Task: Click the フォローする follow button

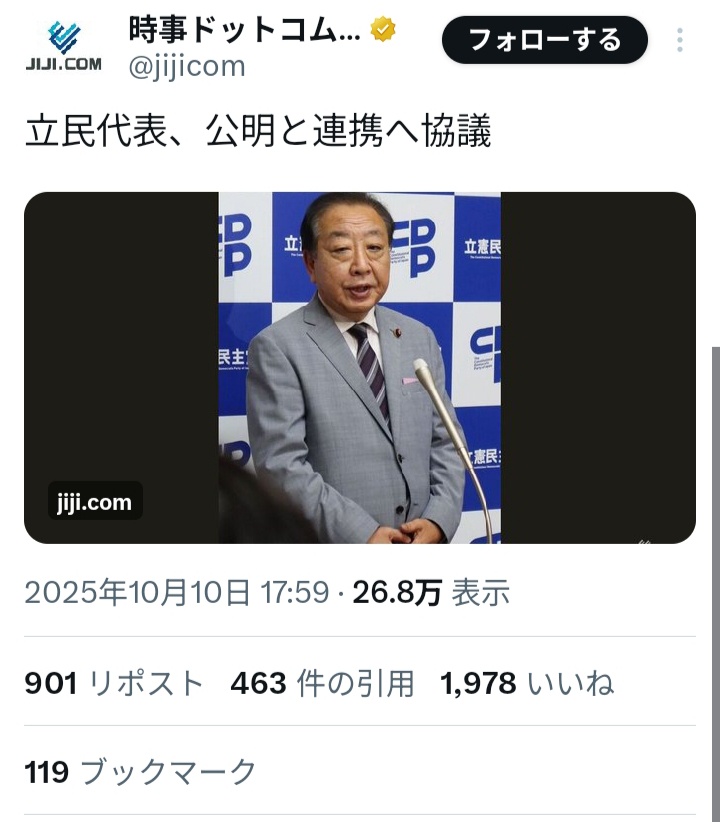Action: coord(545,40)
